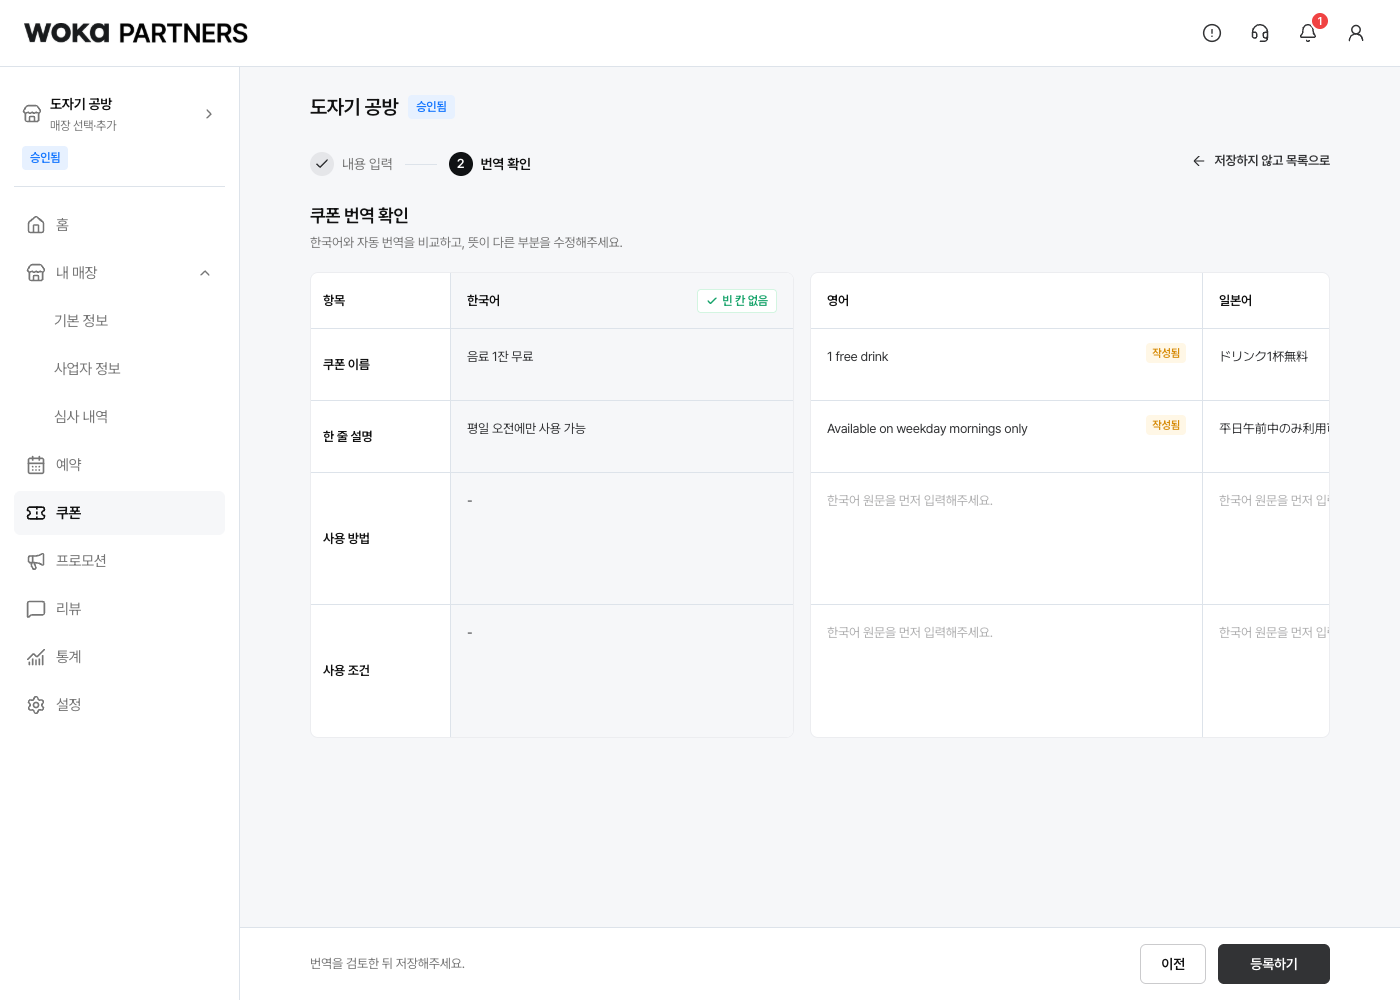This screenshot has height=1000, width=1400.
Task: Click English 사용 방법 translation field
Action: pyautogui.click(x=1006, y=539)
